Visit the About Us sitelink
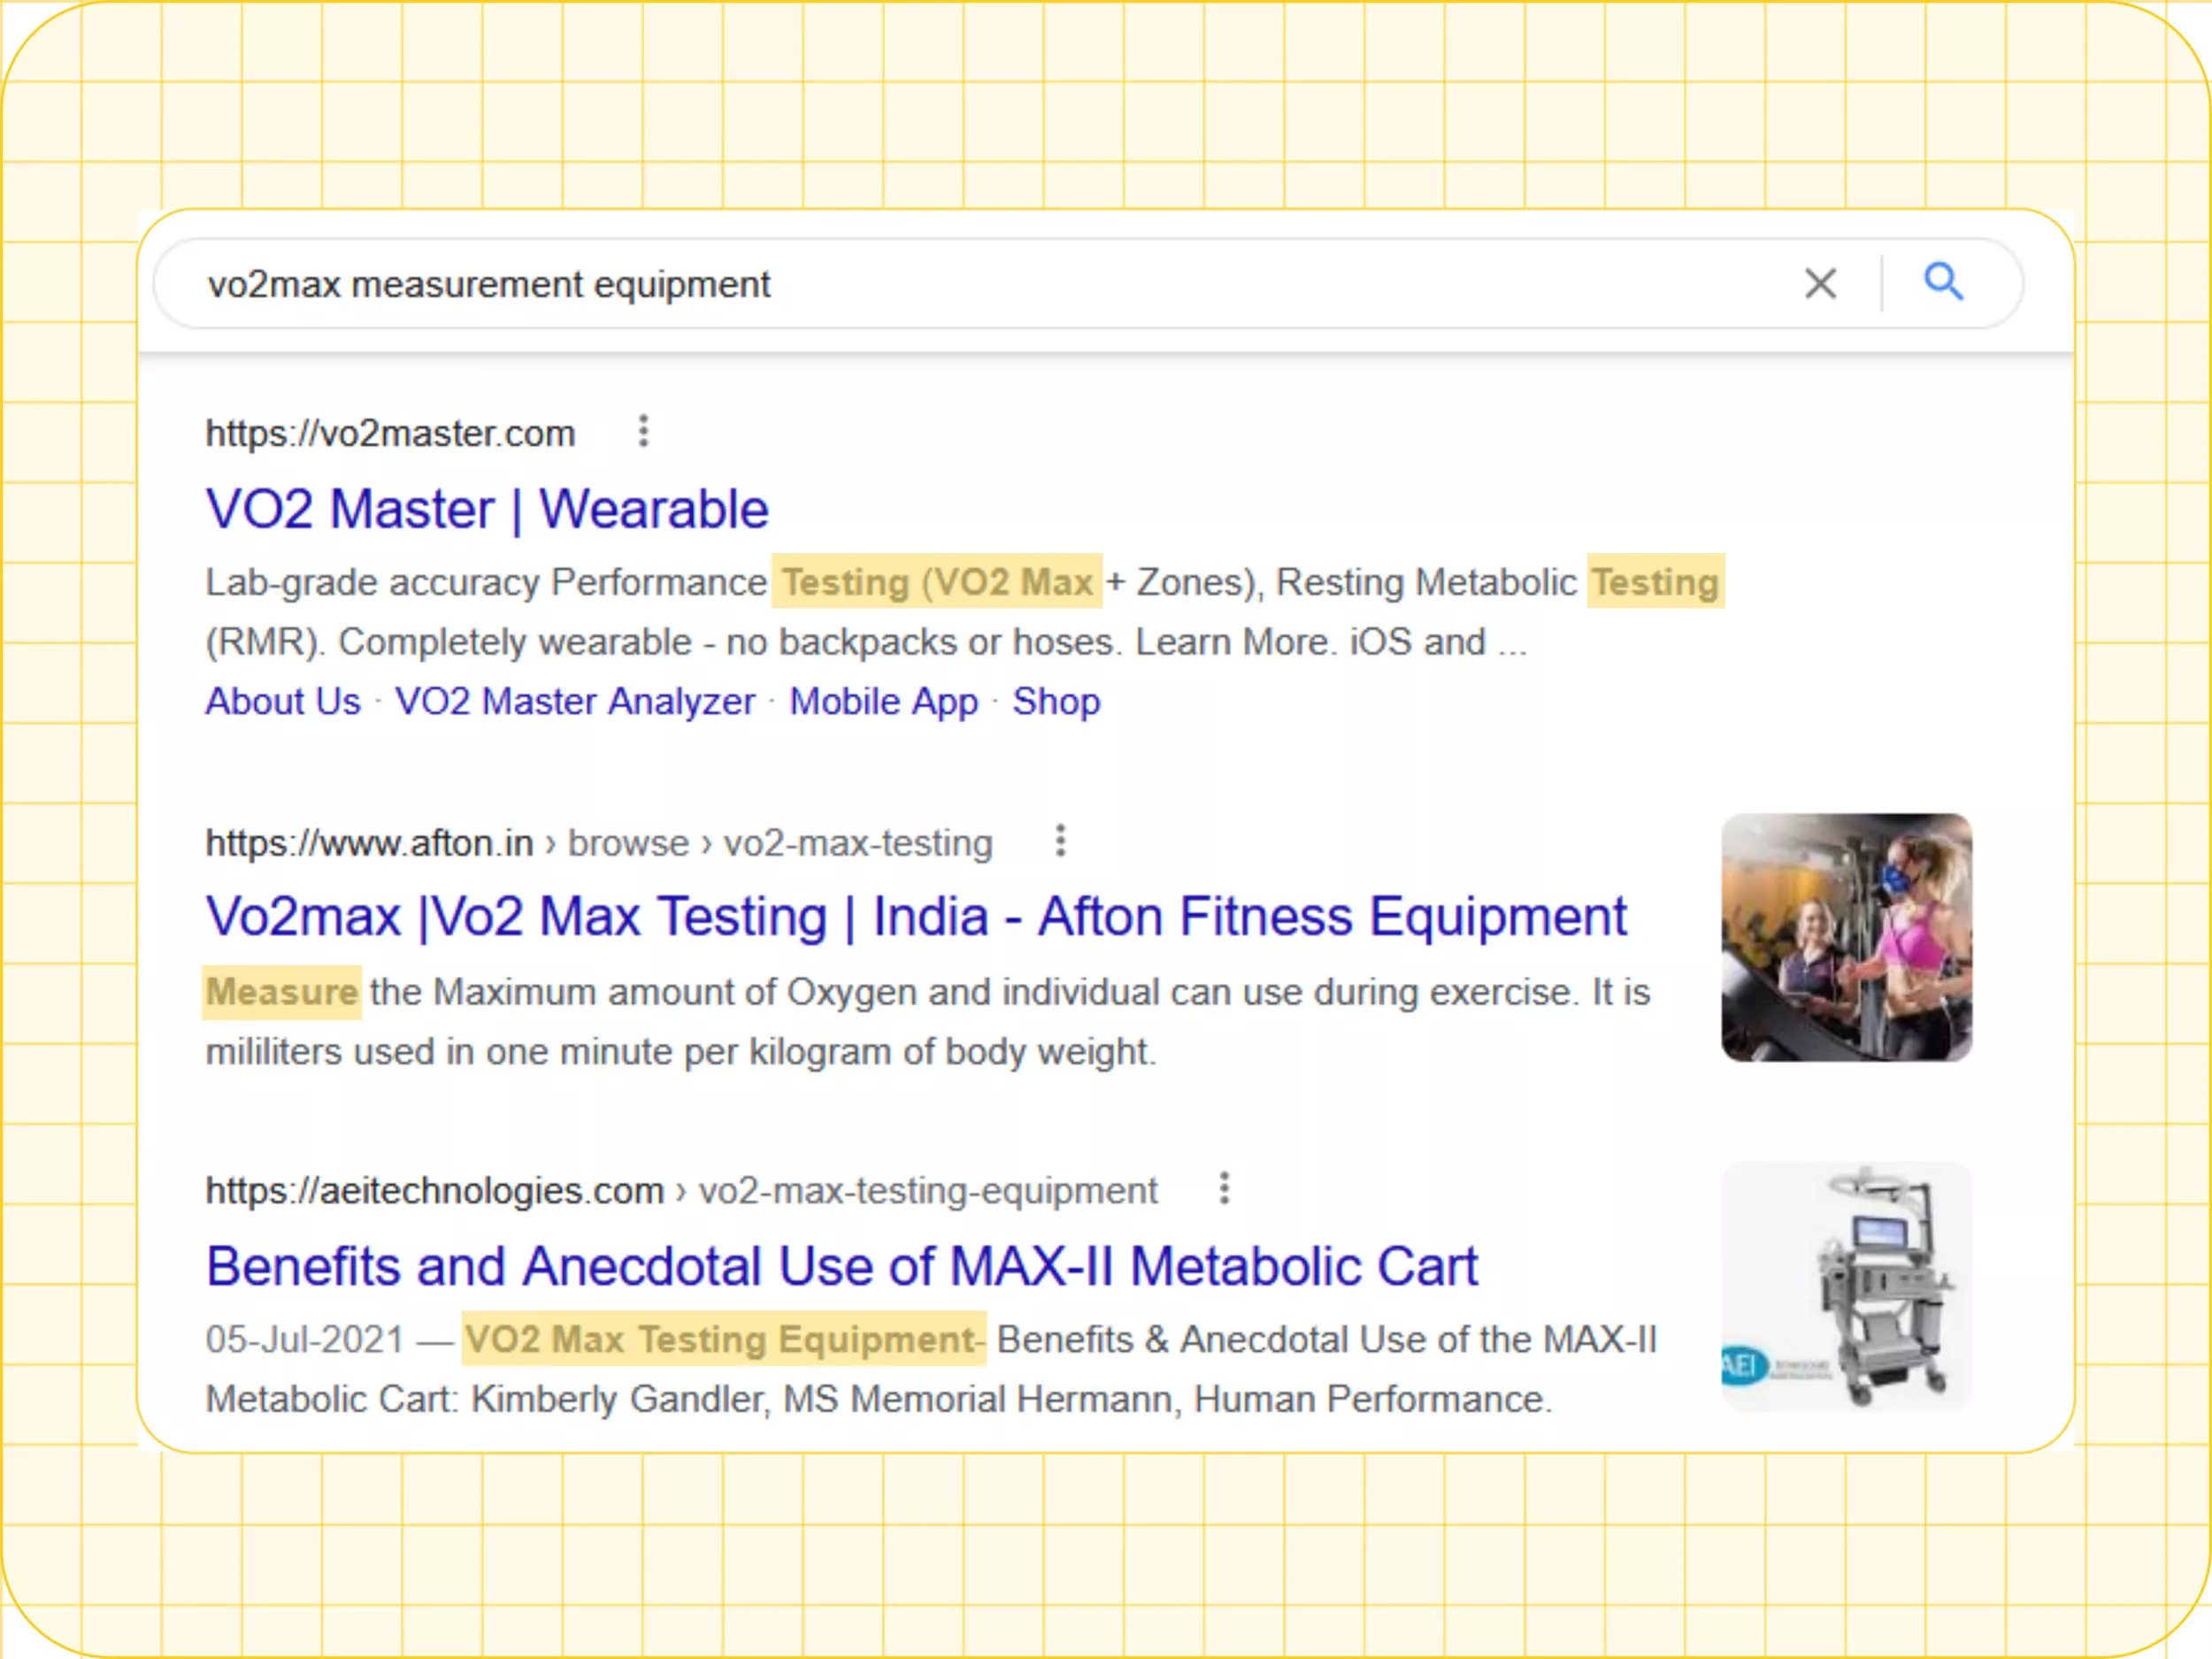The image size is (2212, 1659). tap(282, 701)
